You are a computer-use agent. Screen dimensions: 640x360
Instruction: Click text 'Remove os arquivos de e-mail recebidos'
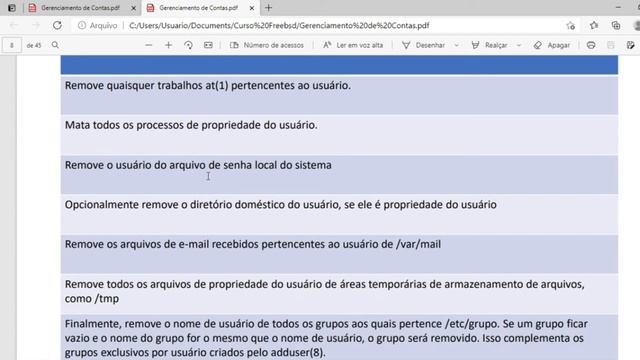(x=162, y=244)
